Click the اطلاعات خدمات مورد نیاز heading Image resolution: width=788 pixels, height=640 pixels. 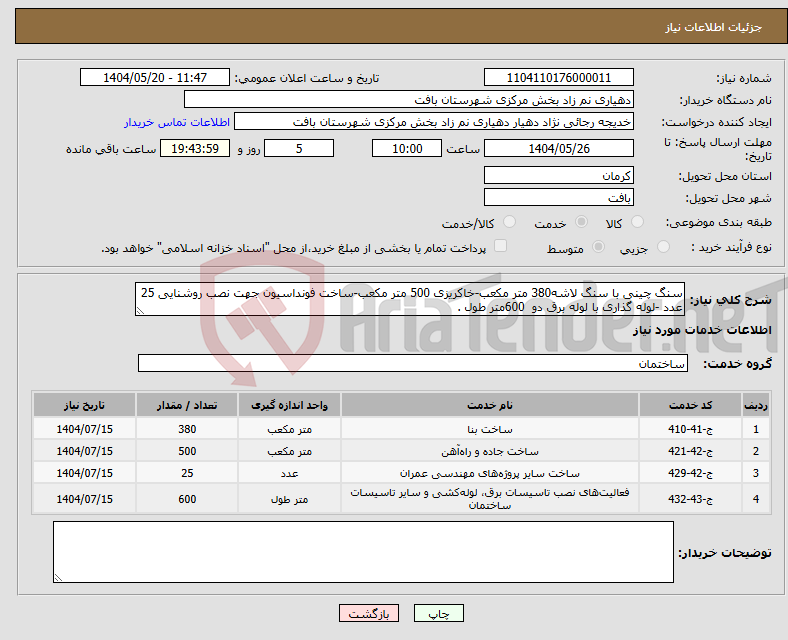[x=702, y=330]
